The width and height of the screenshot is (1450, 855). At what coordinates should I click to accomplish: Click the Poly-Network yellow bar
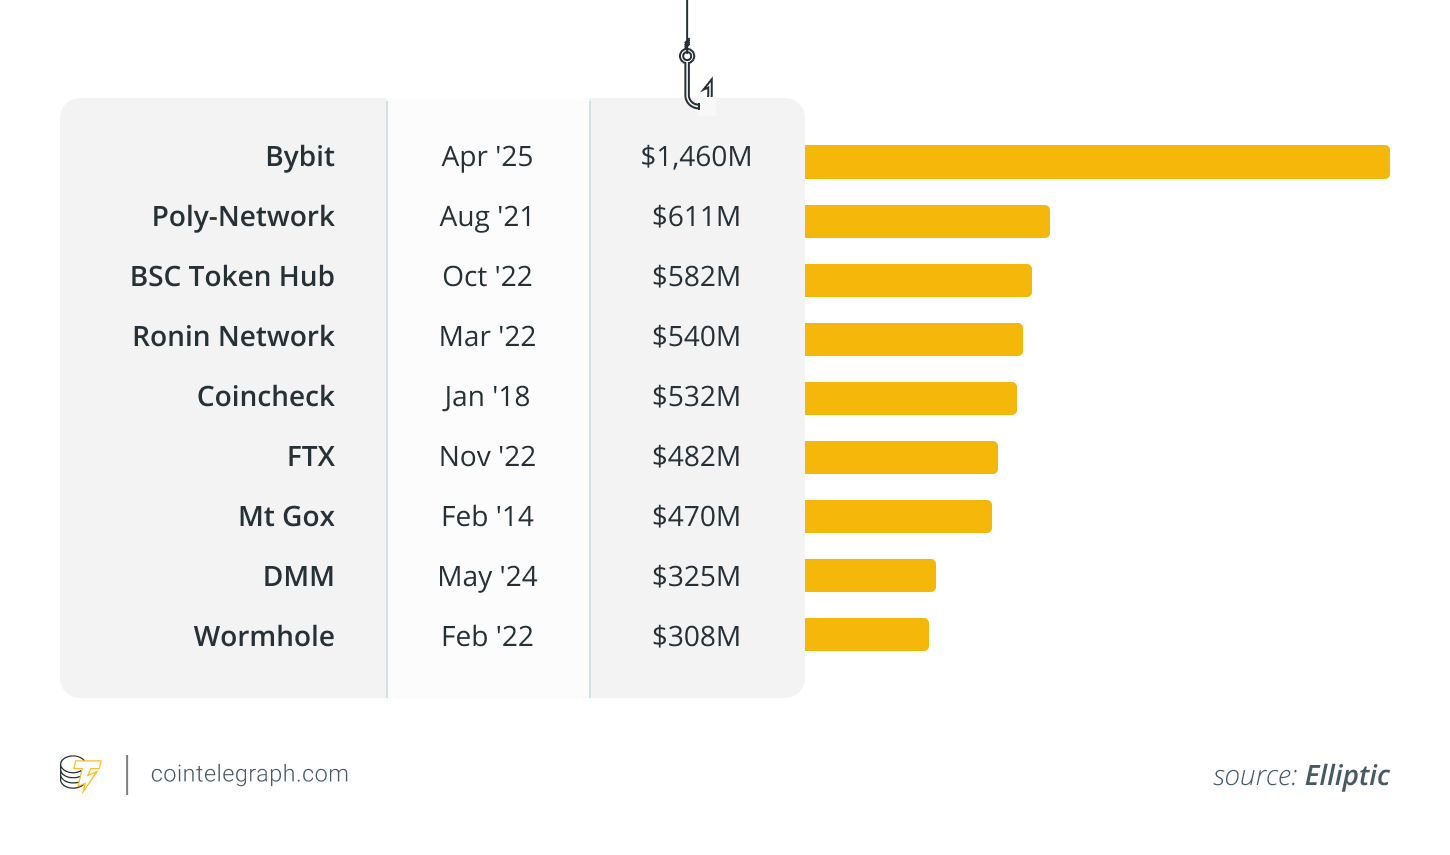[x=926, y=221]
